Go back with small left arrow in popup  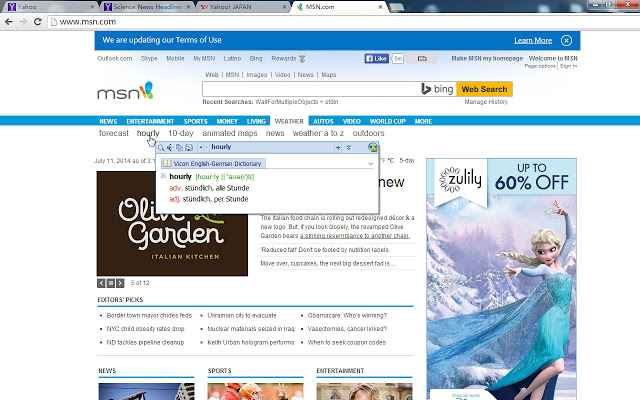click(201, 147)
